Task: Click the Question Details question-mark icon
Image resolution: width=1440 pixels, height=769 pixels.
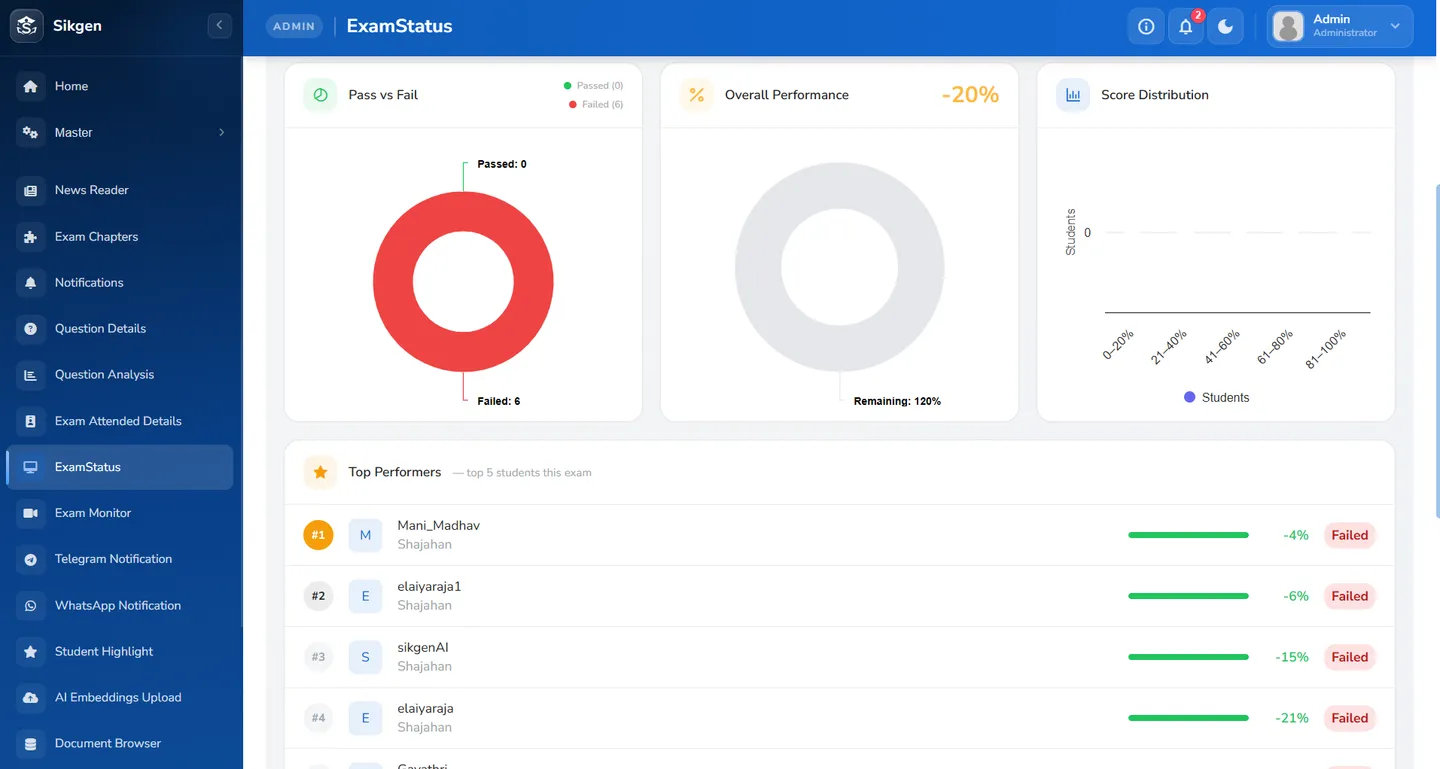Action: pos(30,329)
